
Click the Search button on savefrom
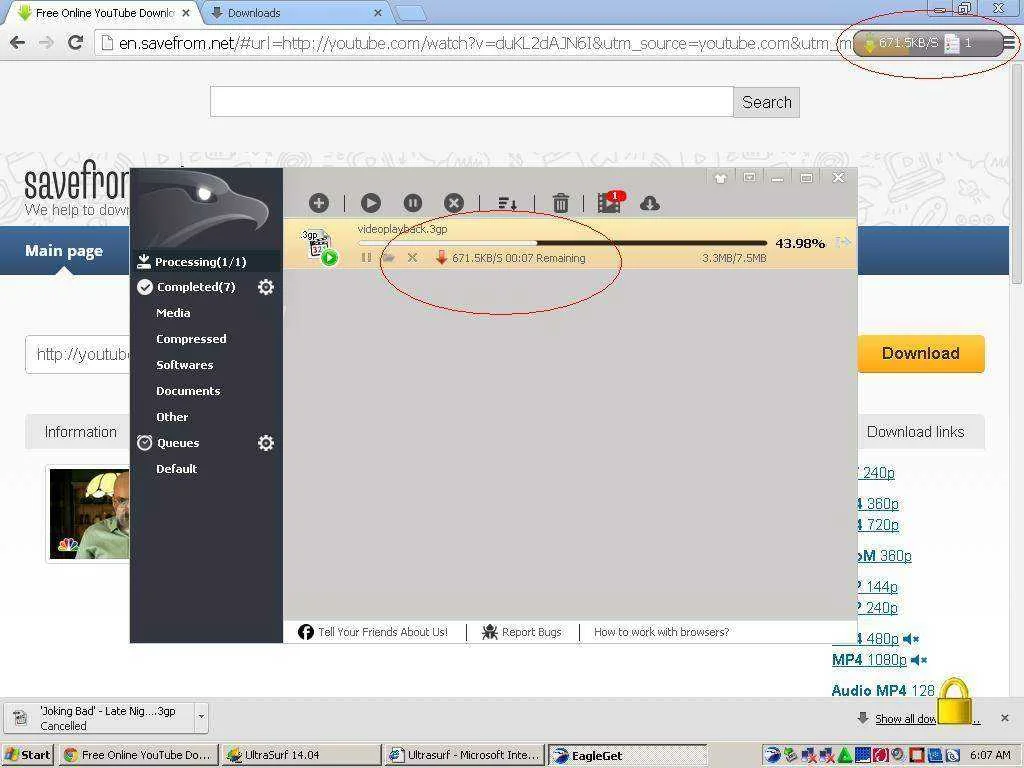point(767,102)
